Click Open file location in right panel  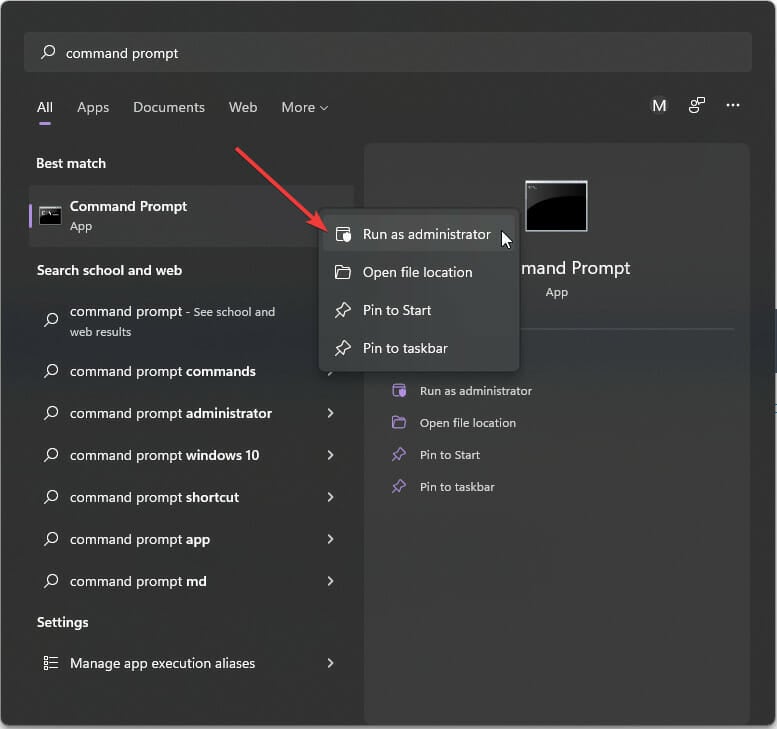[x=467, y=423]
